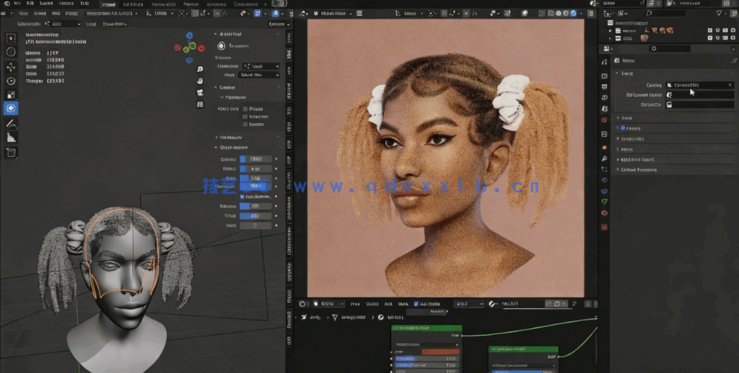
Task: Open the Material properties tab
Action: click(x=604, y=213)
